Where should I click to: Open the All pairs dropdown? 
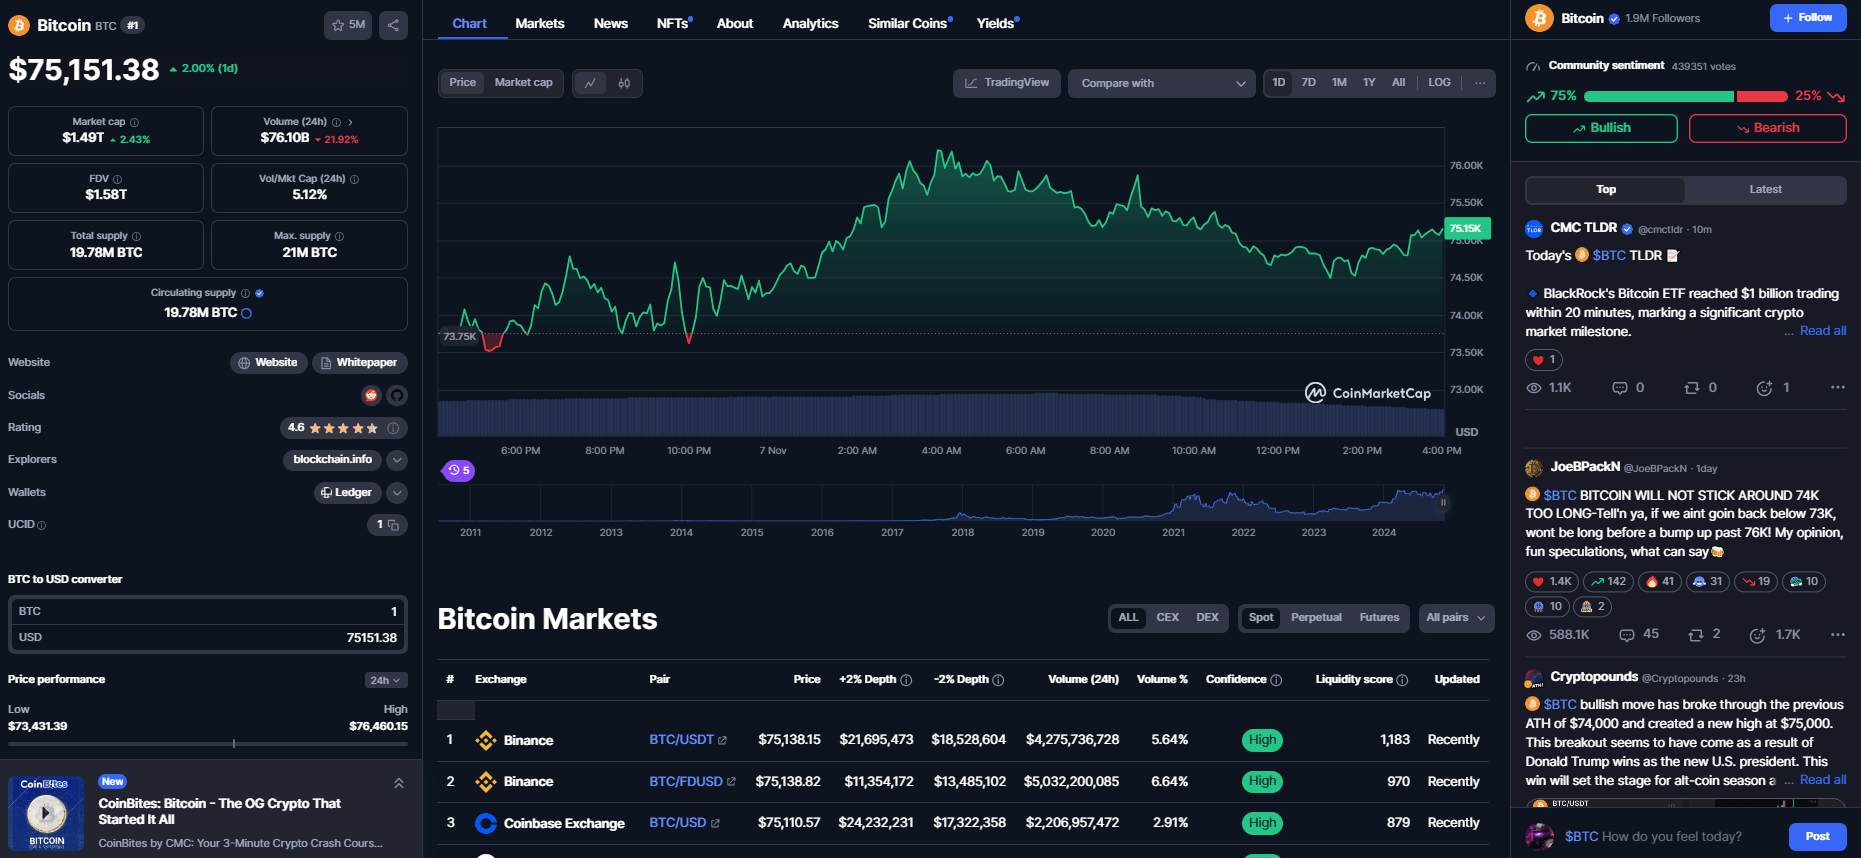(1455, 618)
